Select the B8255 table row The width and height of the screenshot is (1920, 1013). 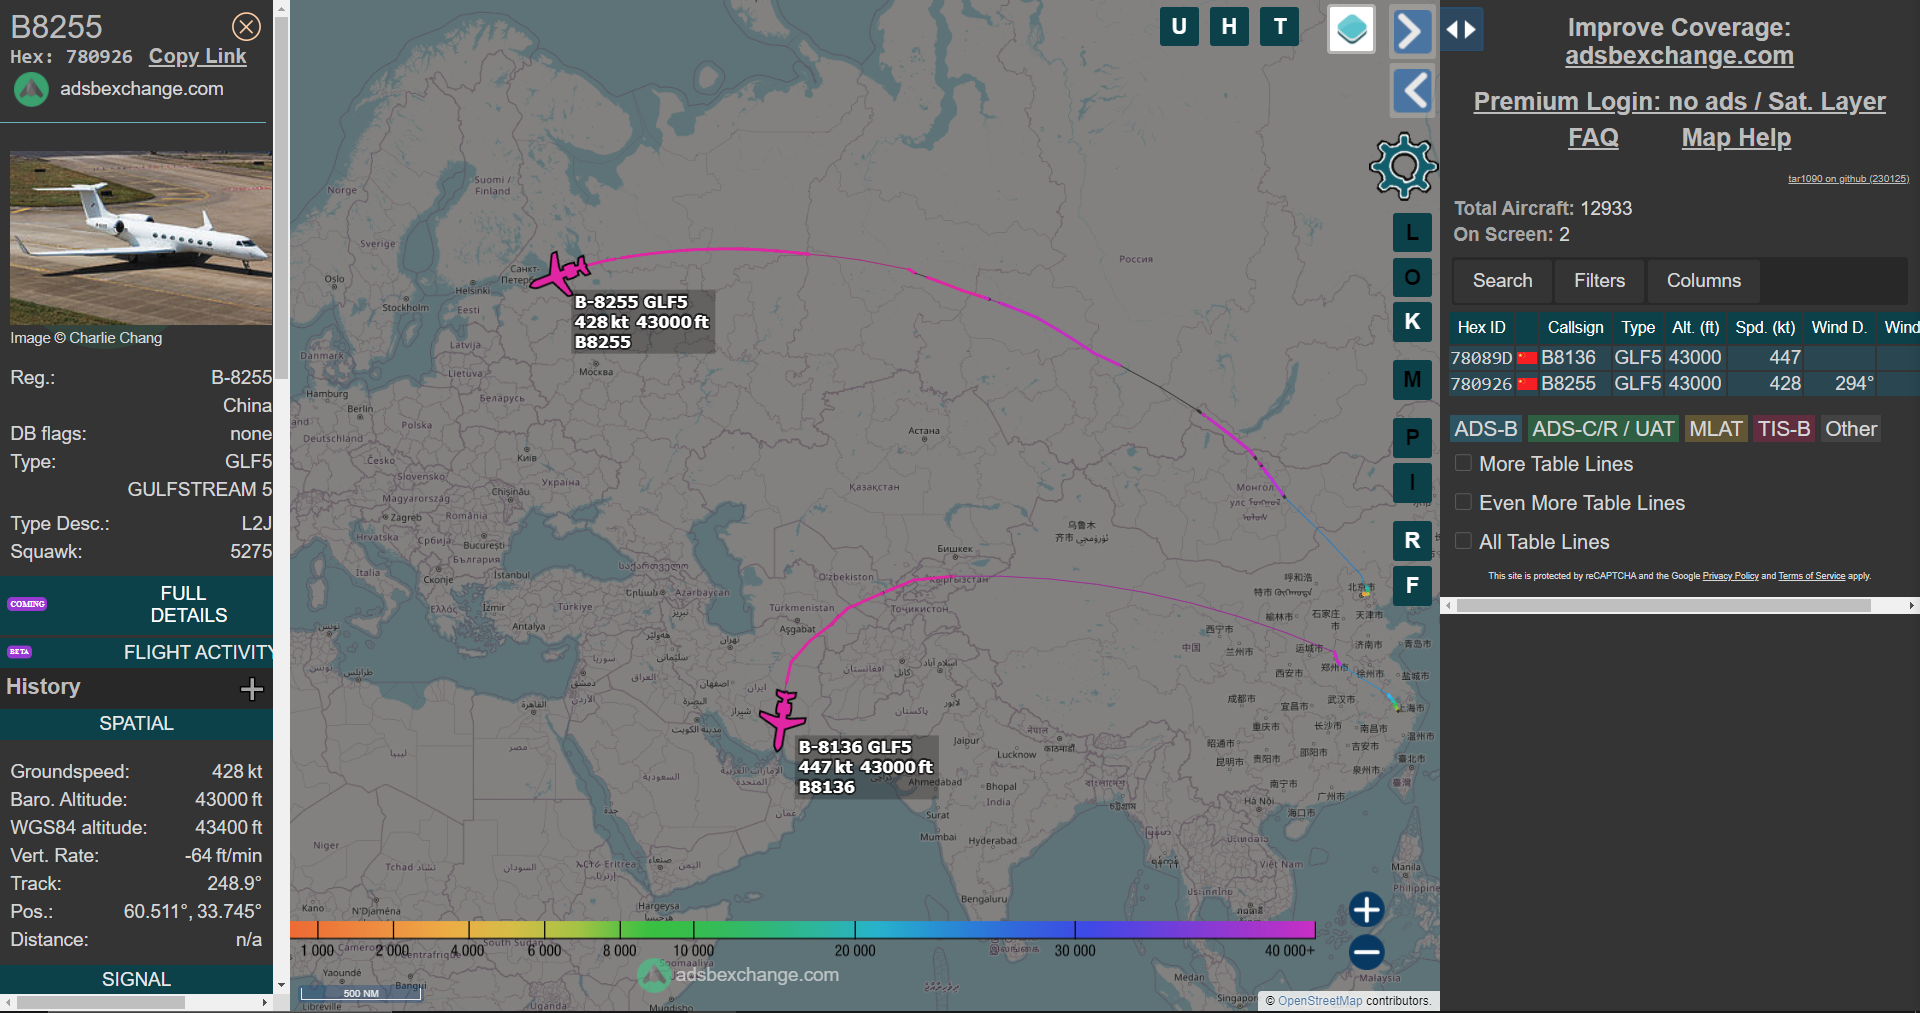pos(1684,383)
